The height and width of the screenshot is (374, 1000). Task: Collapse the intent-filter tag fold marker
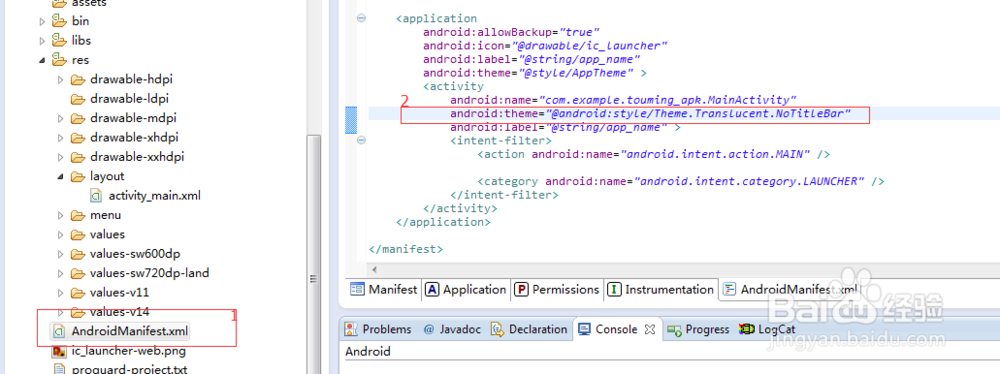coord(361,140)
